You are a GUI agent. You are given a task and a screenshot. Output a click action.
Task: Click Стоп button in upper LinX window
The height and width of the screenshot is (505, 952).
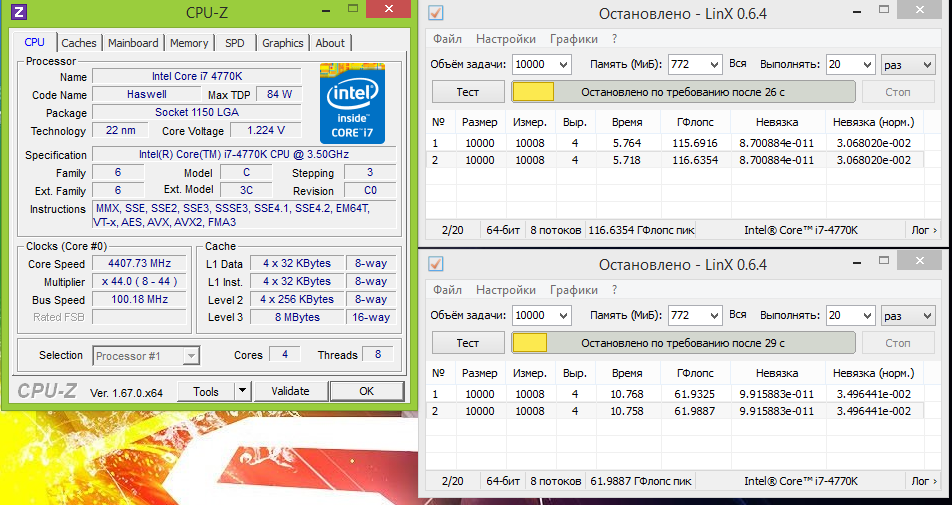pyautogui.click(x=898, y=92)
